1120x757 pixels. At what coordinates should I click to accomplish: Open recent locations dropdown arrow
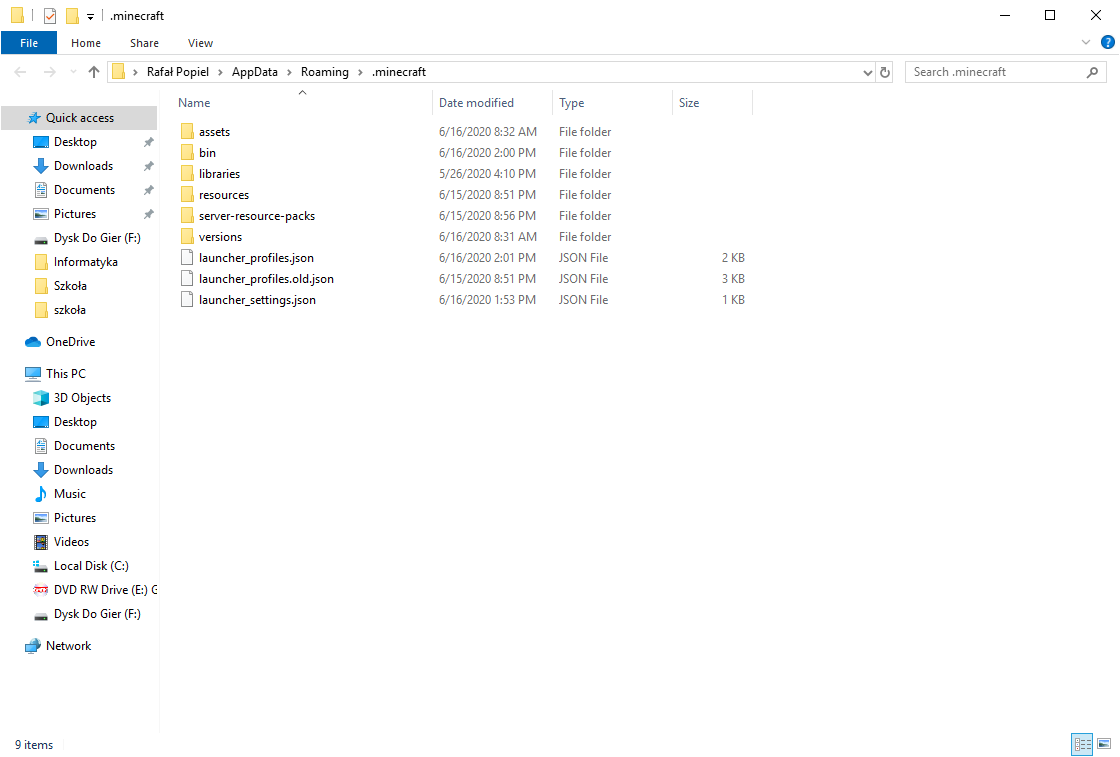click(x=73, y=72)
